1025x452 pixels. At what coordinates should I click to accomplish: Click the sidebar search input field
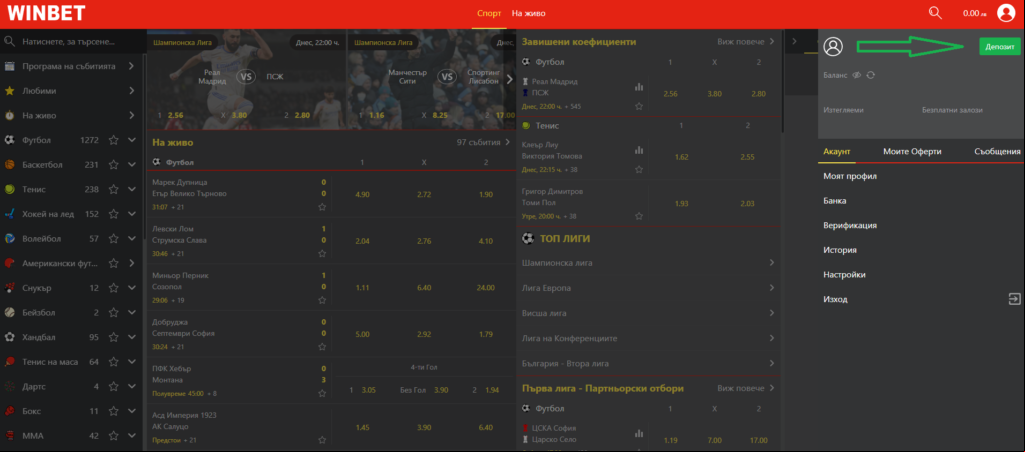pos(74,41)
